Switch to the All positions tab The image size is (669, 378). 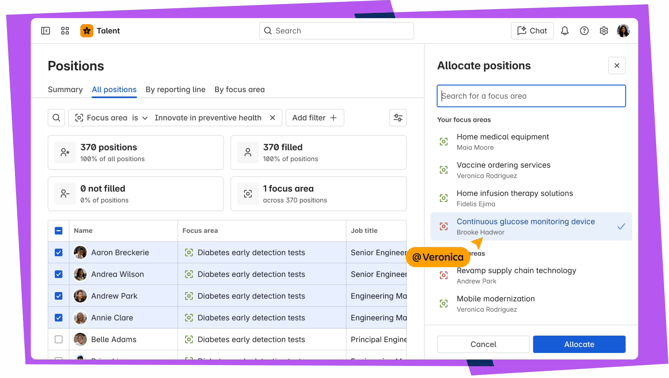point(114,90)
